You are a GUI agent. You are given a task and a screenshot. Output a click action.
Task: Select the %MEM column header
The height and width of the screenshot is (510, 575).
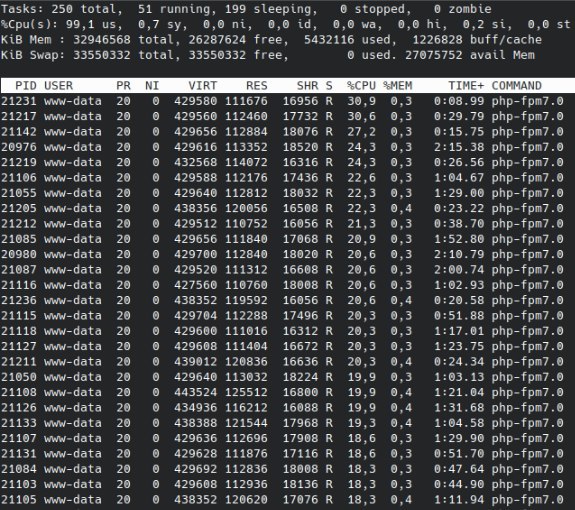click(398, 85)
